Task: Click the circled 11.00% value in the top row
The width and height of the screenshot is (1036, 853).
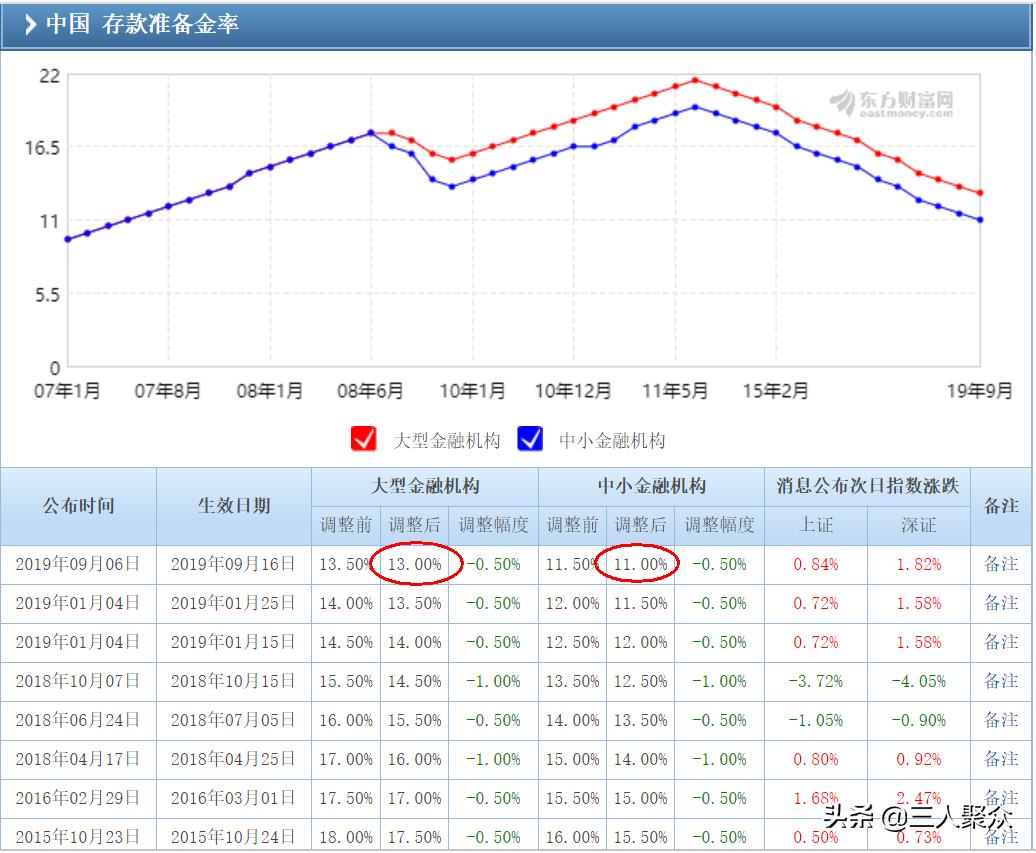Action: [643, 564]
